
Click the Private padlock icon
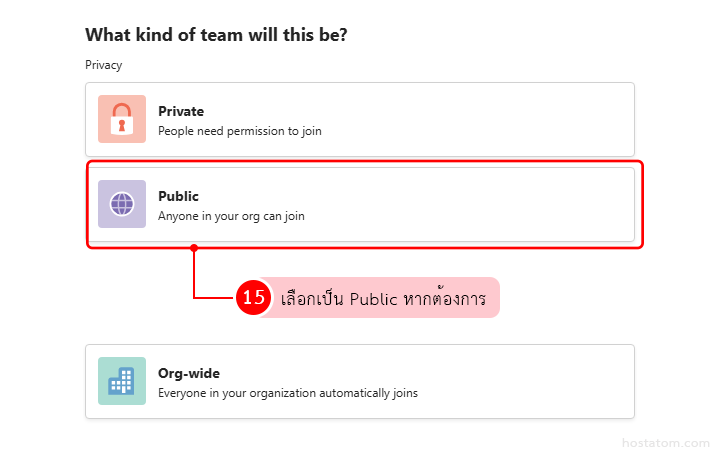(x=122, y=119)
